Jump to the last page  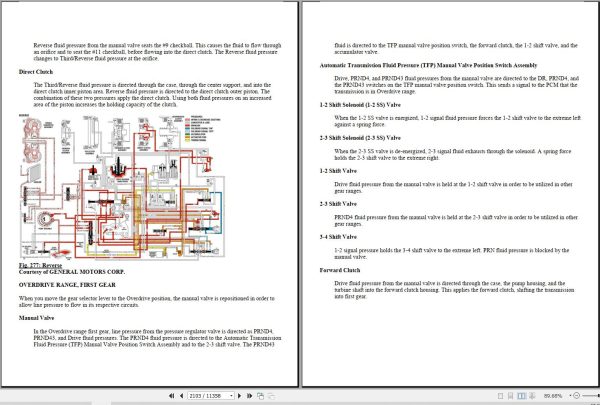click(x=249, y=396)
